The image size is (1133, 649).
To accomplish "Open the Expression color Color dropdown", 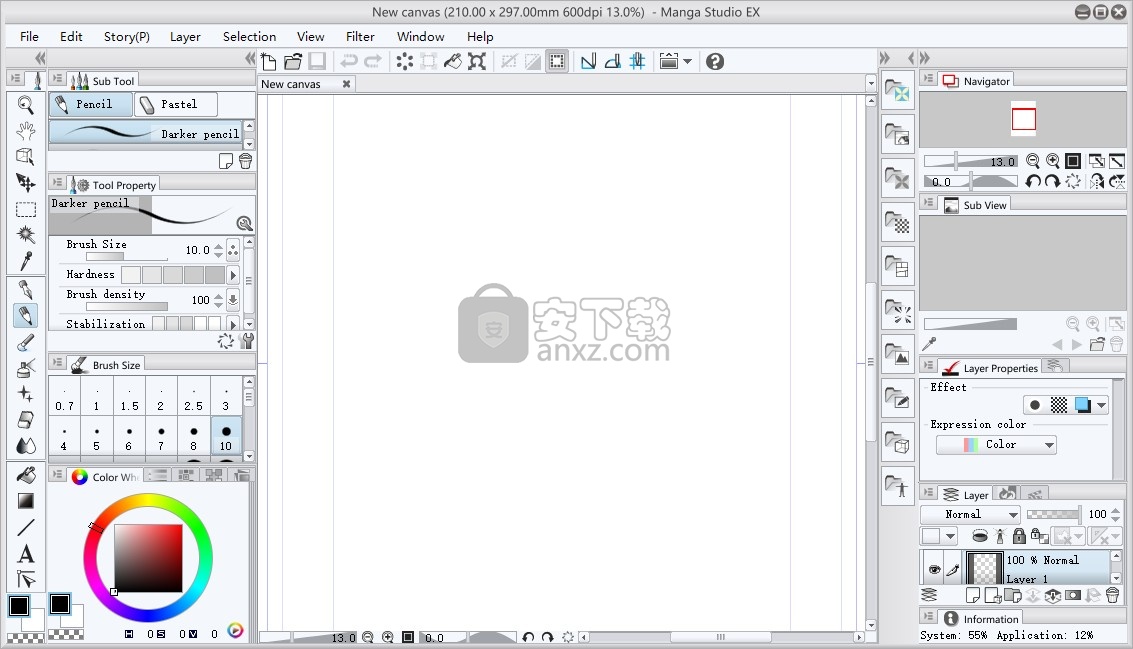I will [x=996, y=444].
